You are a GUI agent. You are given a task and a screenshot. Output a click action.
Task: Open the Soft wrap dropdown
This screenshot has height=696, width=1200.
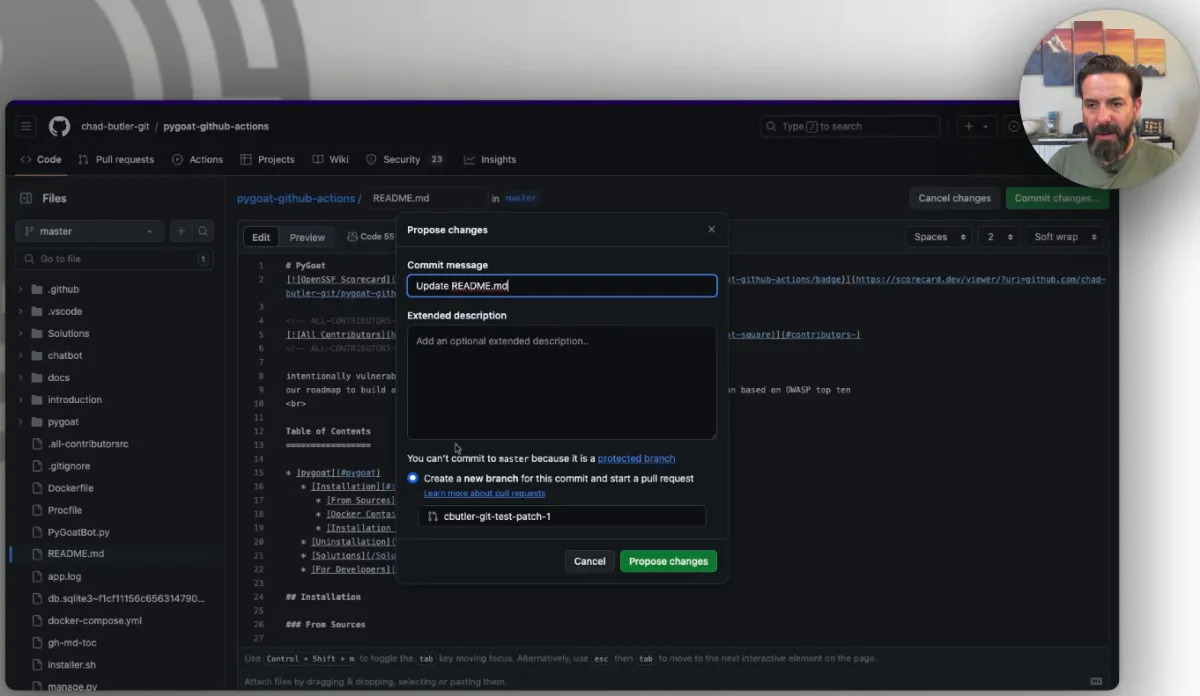click(1063, 237)
